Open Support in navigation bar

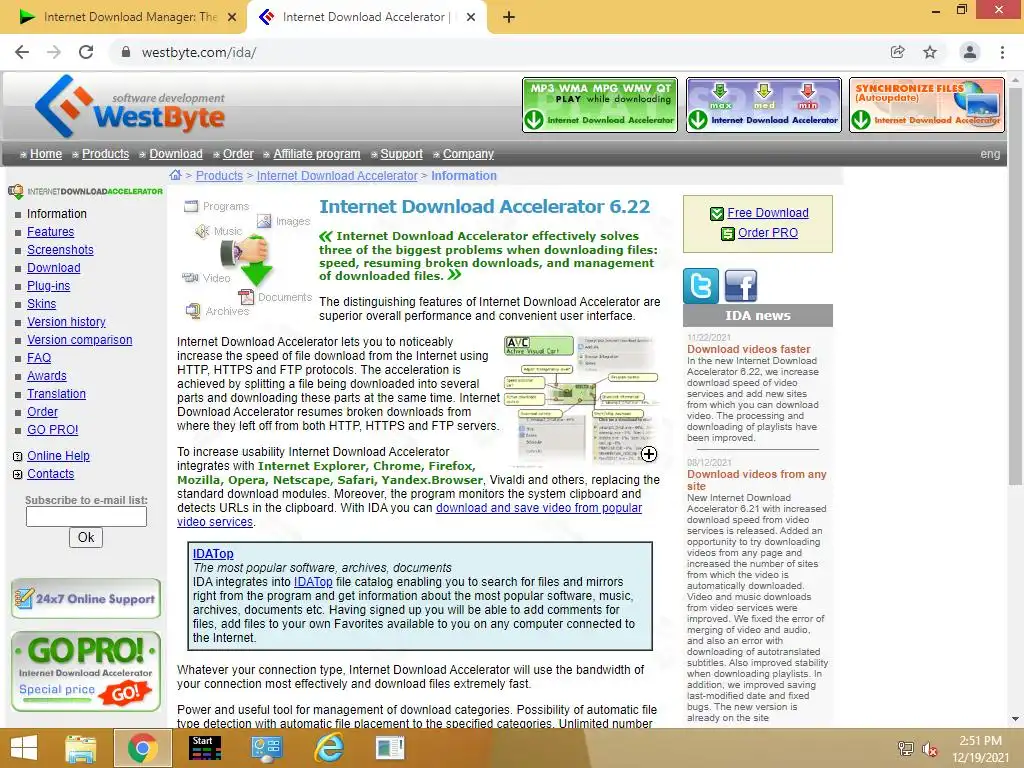401,153
